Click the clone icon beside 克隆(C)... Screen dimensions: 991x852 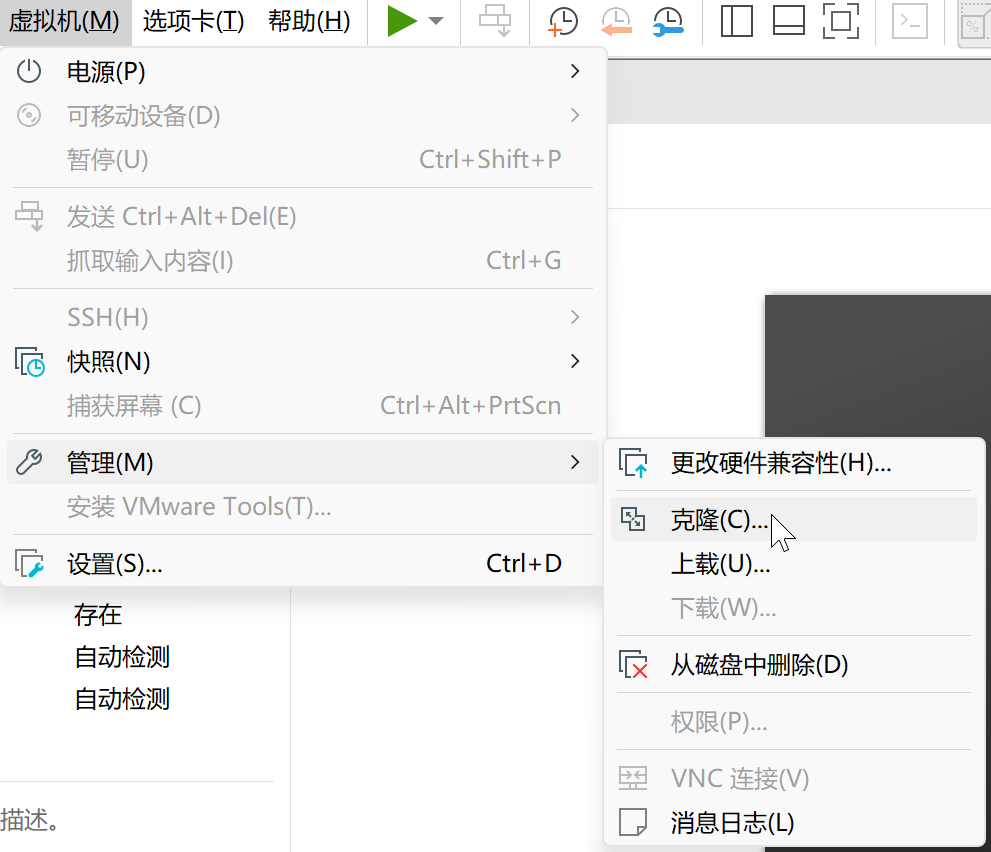(x=633, y=520)
